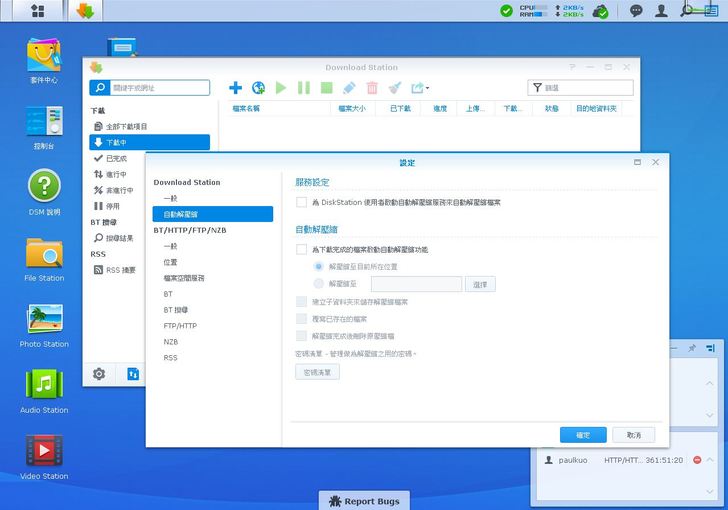This screenshot has height=510, width=728.
Task: Click the 密碼清單 password list button
Action: [x=317, y=372]
